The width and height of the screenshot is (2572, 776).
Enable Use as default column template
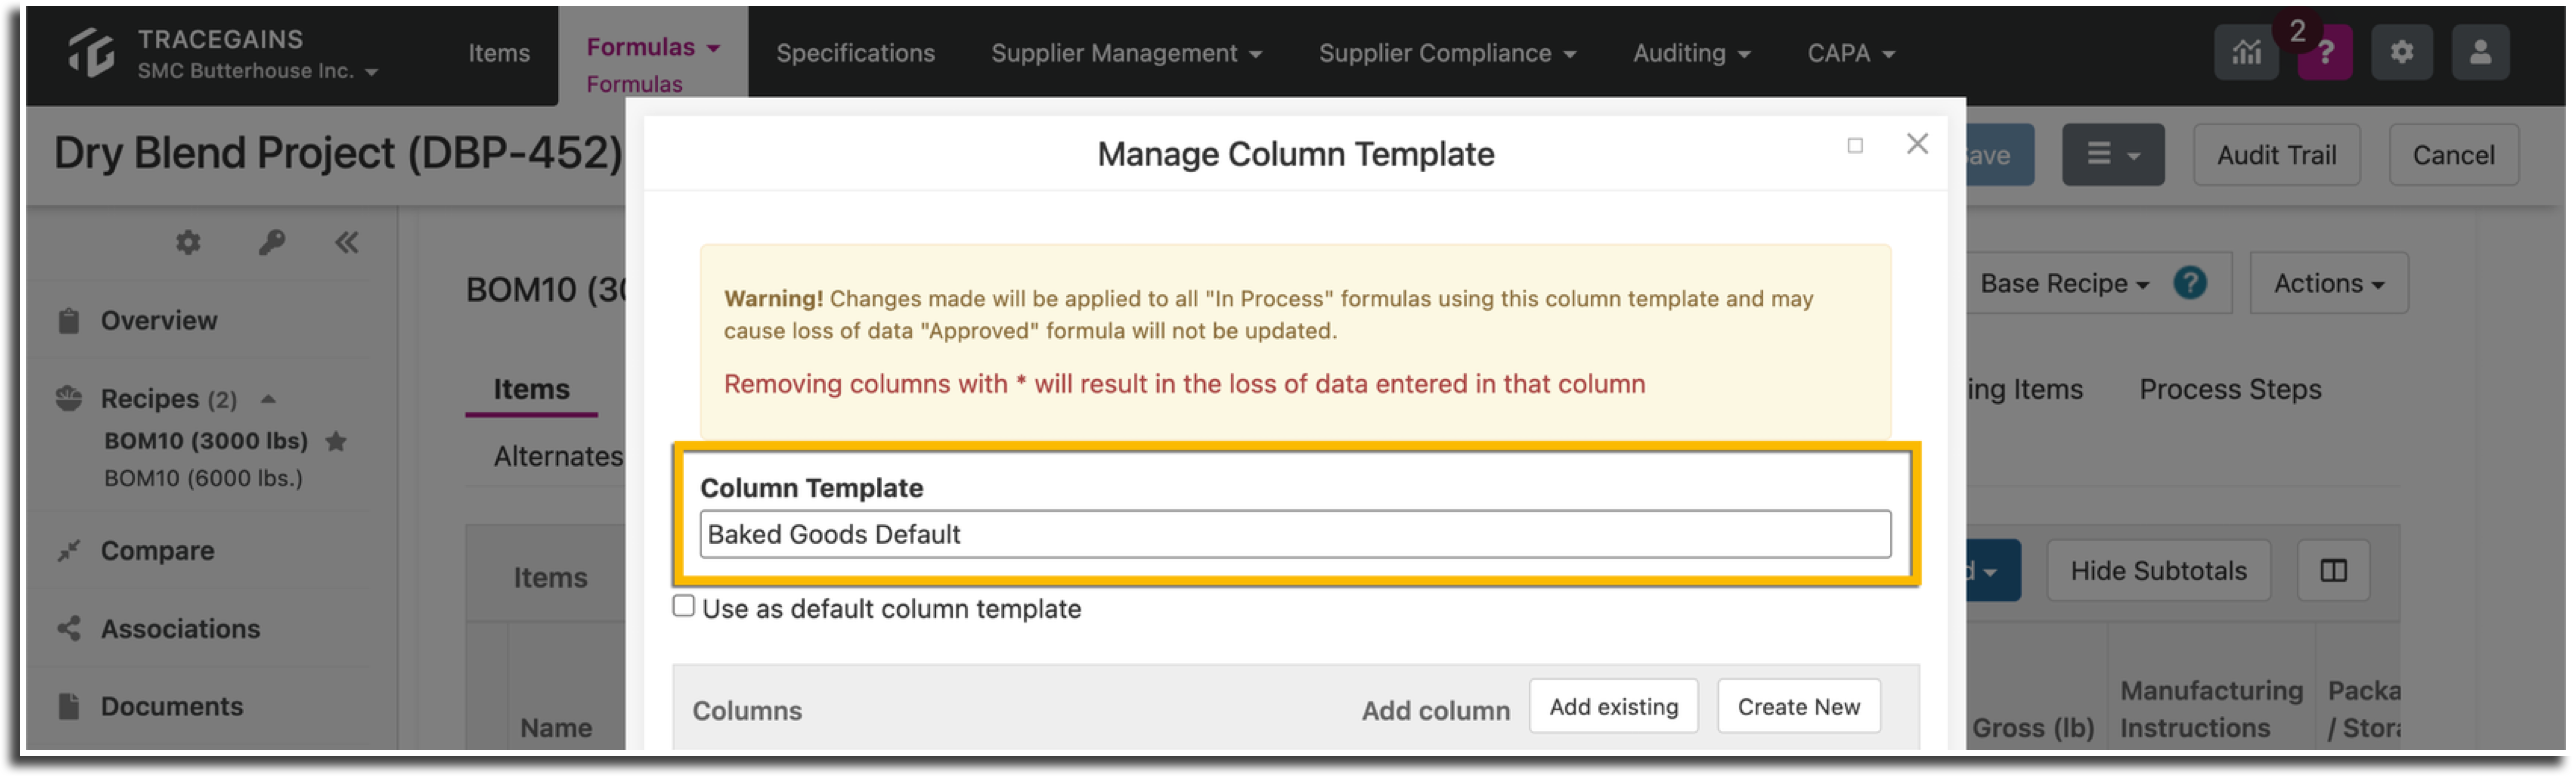click(x=684, y=607)
